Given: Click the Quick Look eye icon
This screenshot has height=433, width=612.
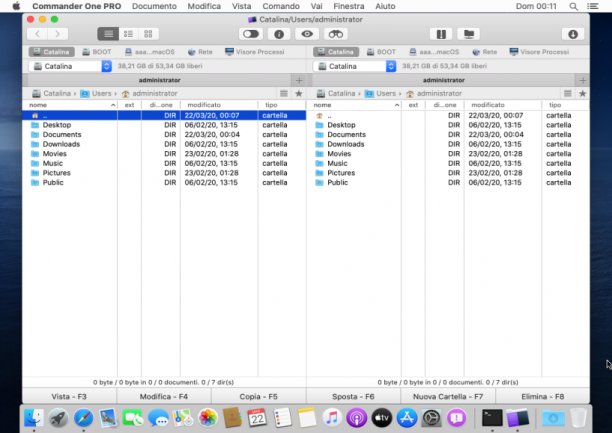Looking at the screenshot, I should click(307, 34).
